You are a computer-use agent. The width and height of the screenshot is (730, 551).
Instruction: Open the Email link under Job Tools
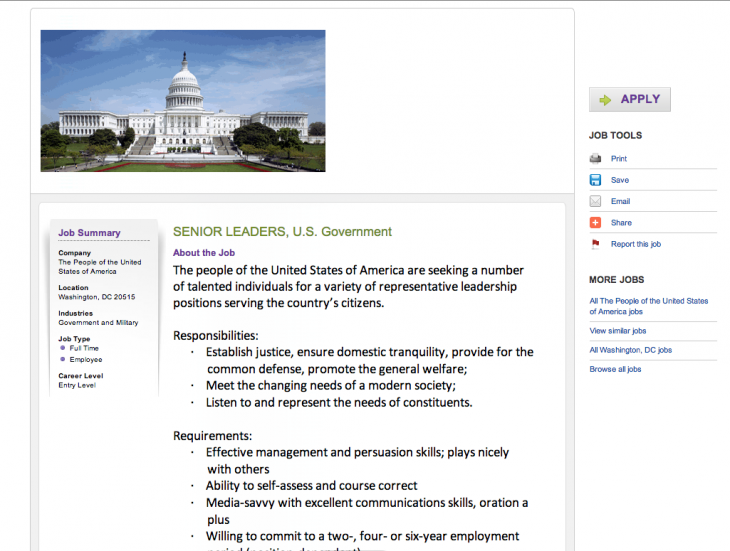pyautogui.click(x=621, y=201)
